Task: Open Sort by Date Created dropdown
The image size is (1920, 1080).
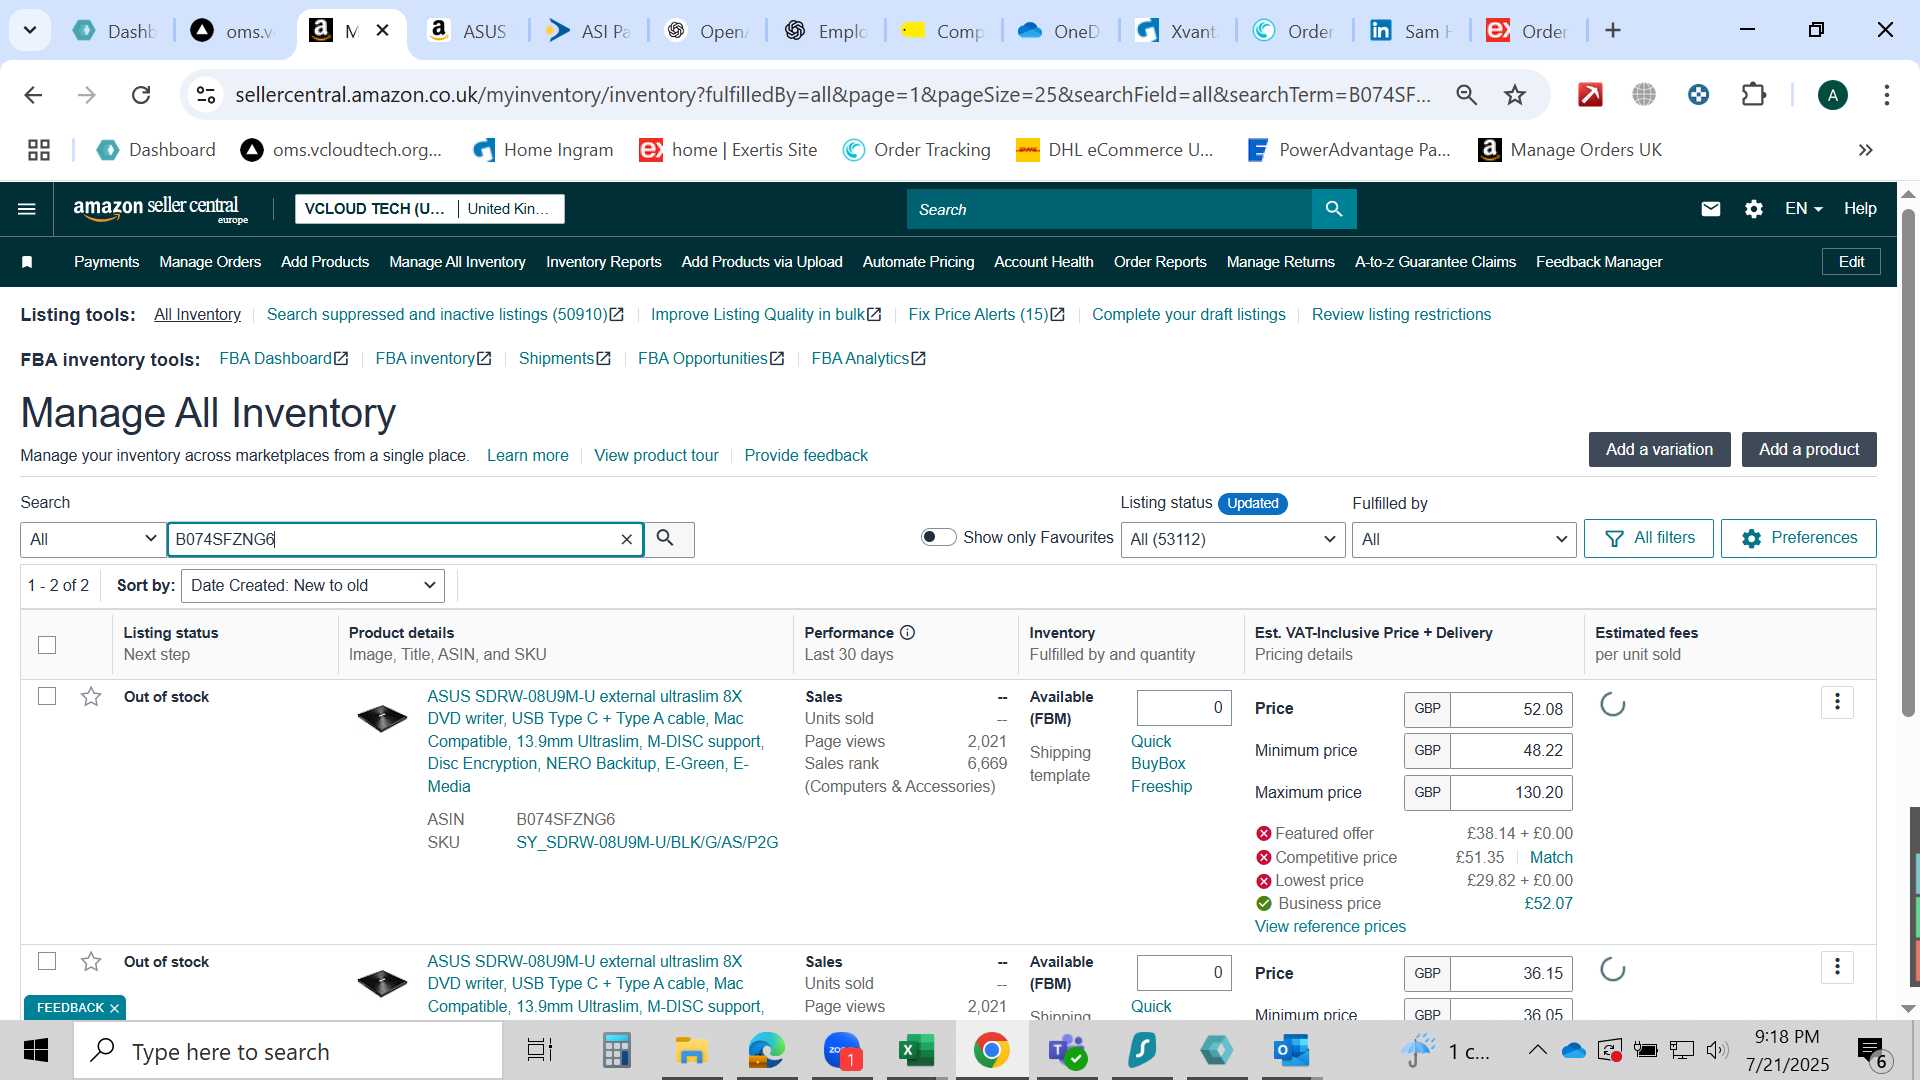Action: pyautogui.click(x=312, y=586)
